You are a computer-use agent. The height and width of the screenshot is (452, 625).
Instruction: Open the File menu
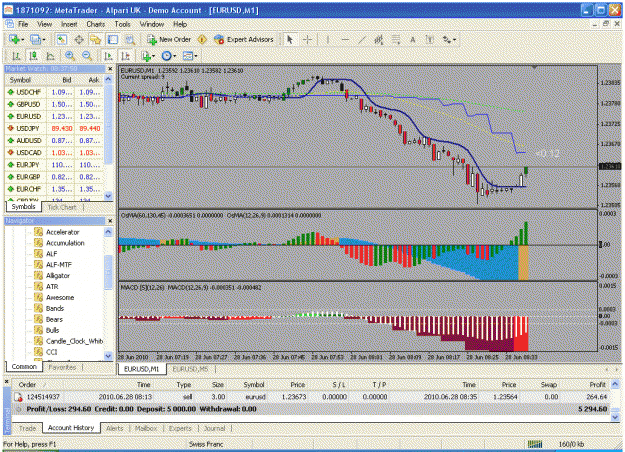point(23,24)
